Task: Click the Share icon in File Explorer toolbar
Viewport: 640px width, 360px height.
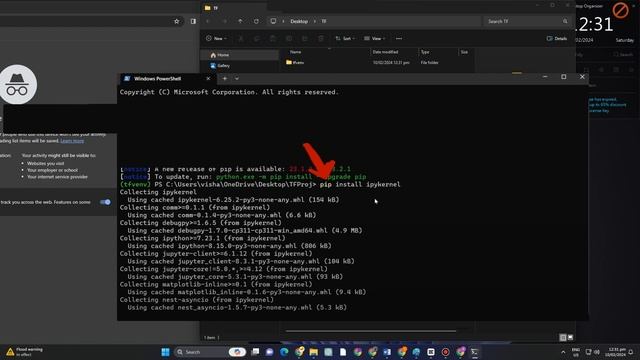Action: (x=304, y=38)
